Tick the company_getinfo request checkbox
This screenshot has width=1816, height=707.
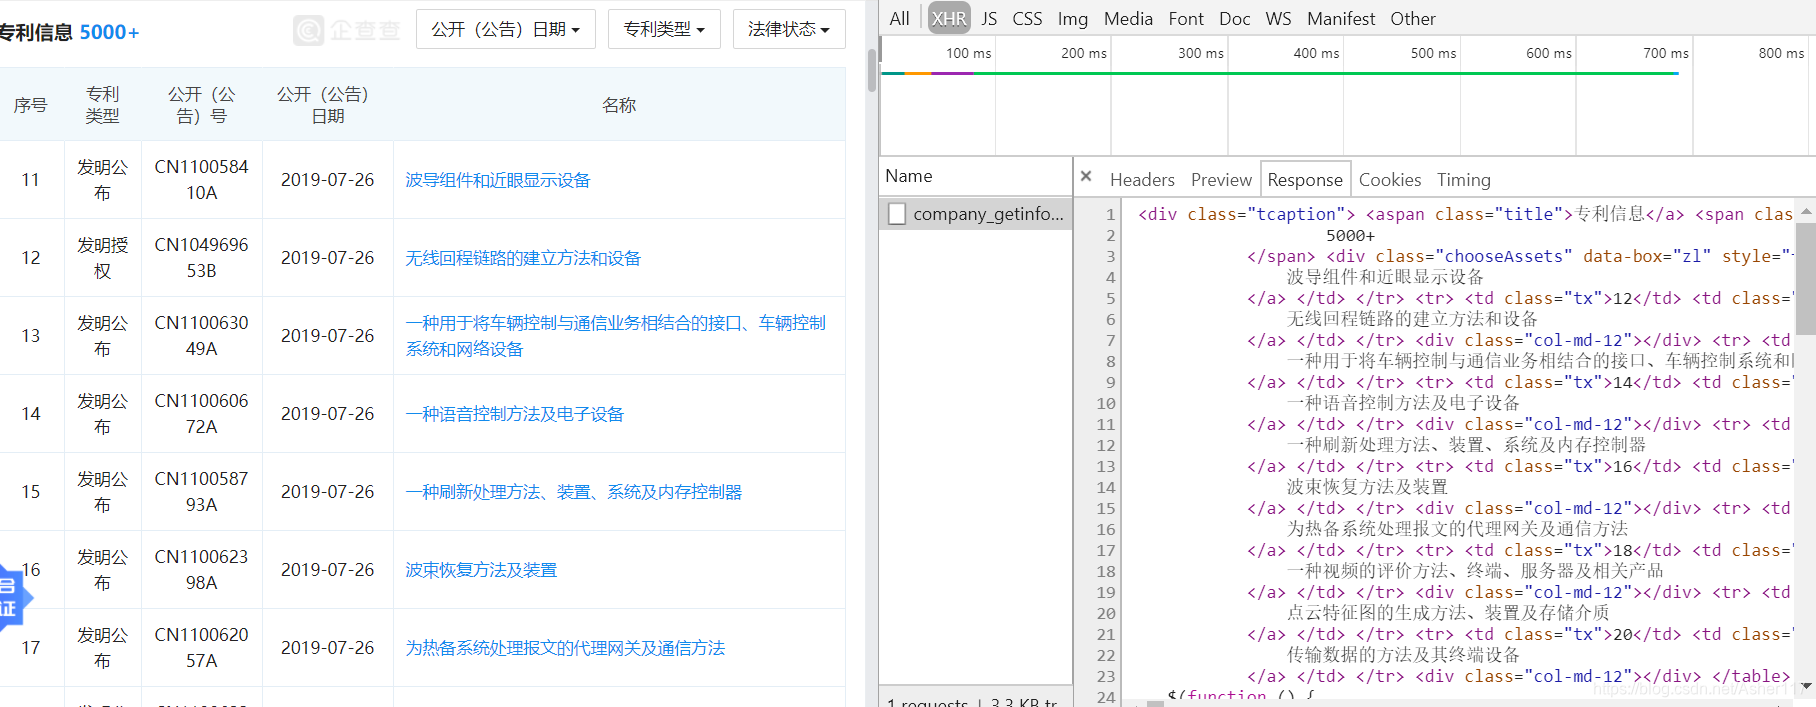897,213
